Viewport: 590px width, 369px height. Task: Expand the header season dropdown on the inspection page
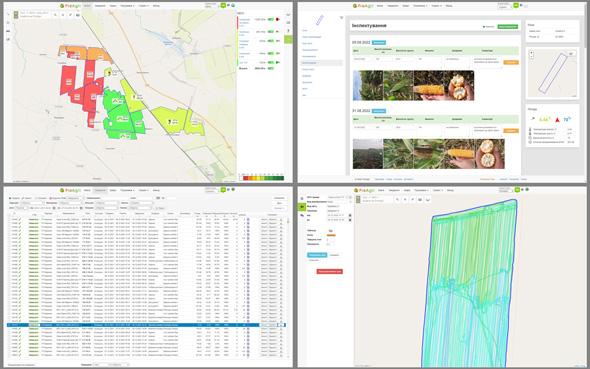pyautogui.click(x=503, y=7)
